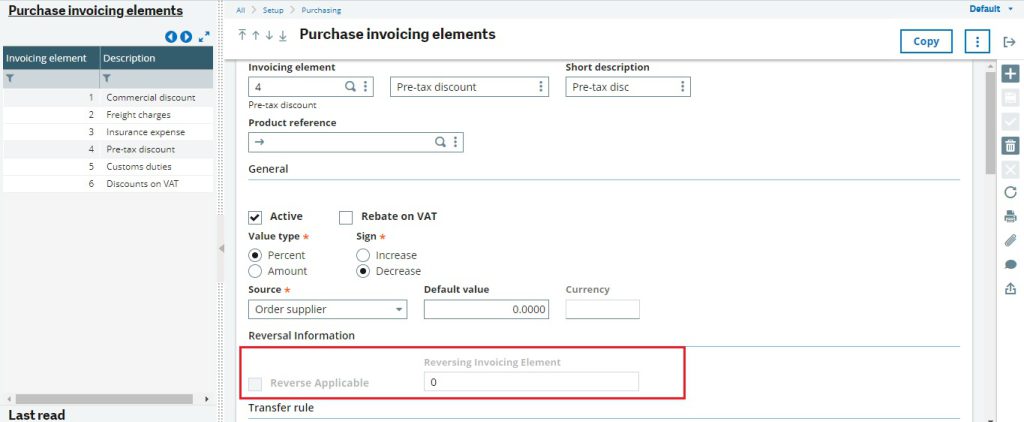1024x422 pixels.
Task: Select Customs duties row in the list
Action: point(138,167)
